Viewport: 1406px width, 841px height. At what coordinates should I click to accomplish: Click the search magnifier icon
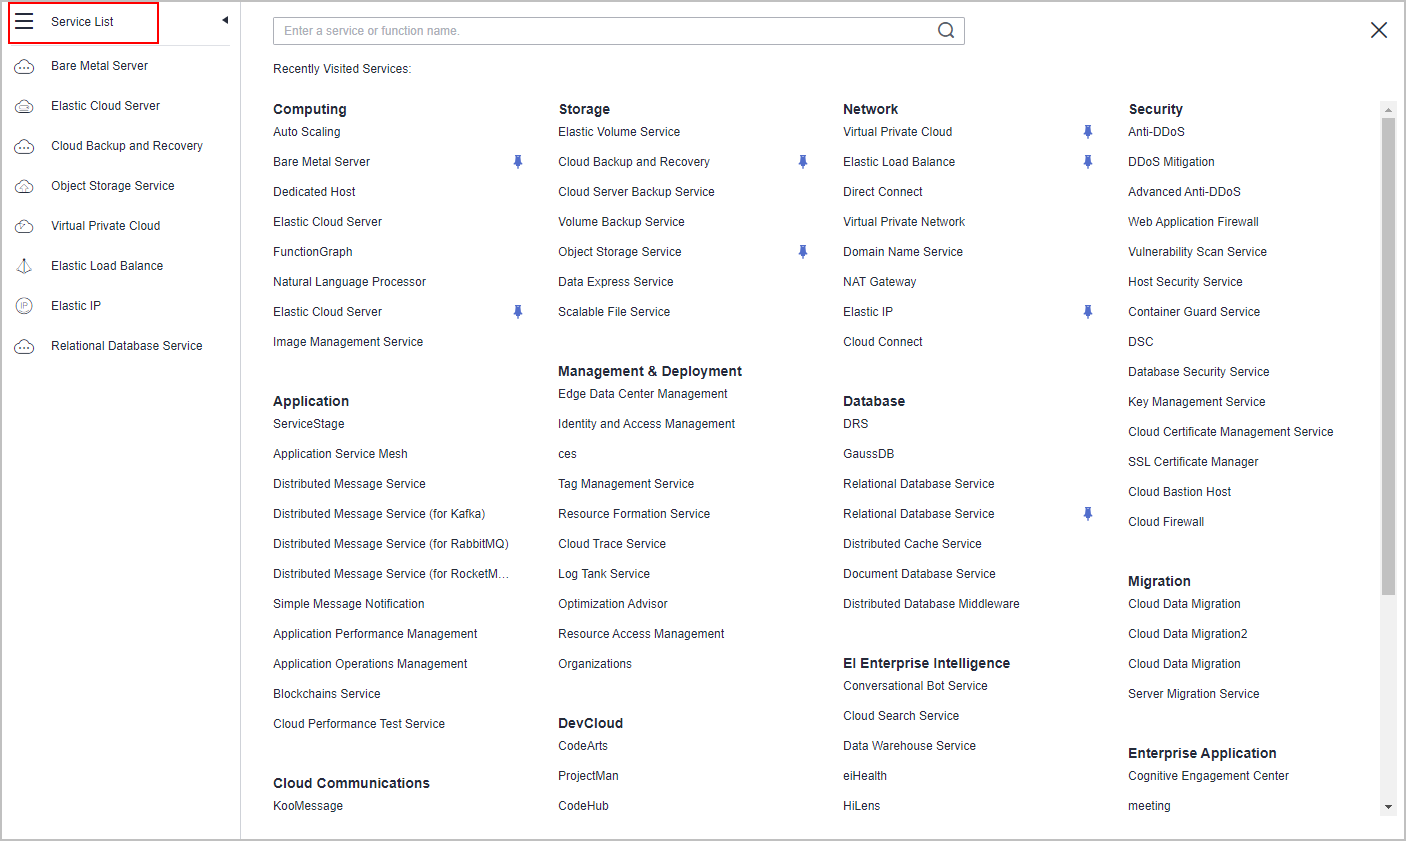point(945,31)
